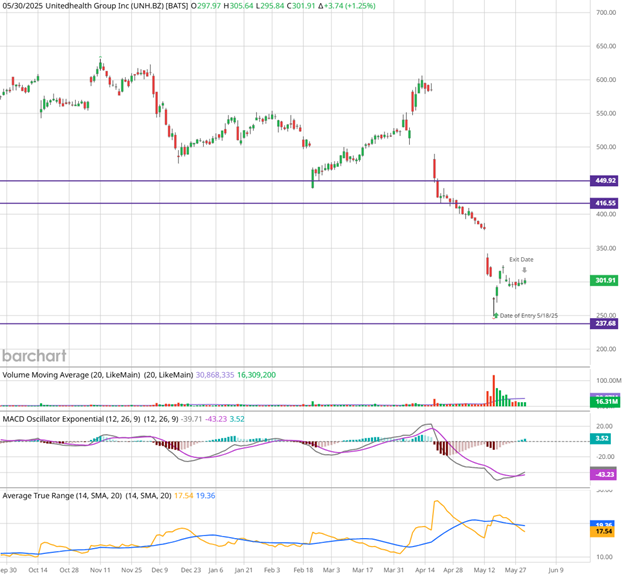Click the Oct 14 date axis label

(x=38, y=570)
